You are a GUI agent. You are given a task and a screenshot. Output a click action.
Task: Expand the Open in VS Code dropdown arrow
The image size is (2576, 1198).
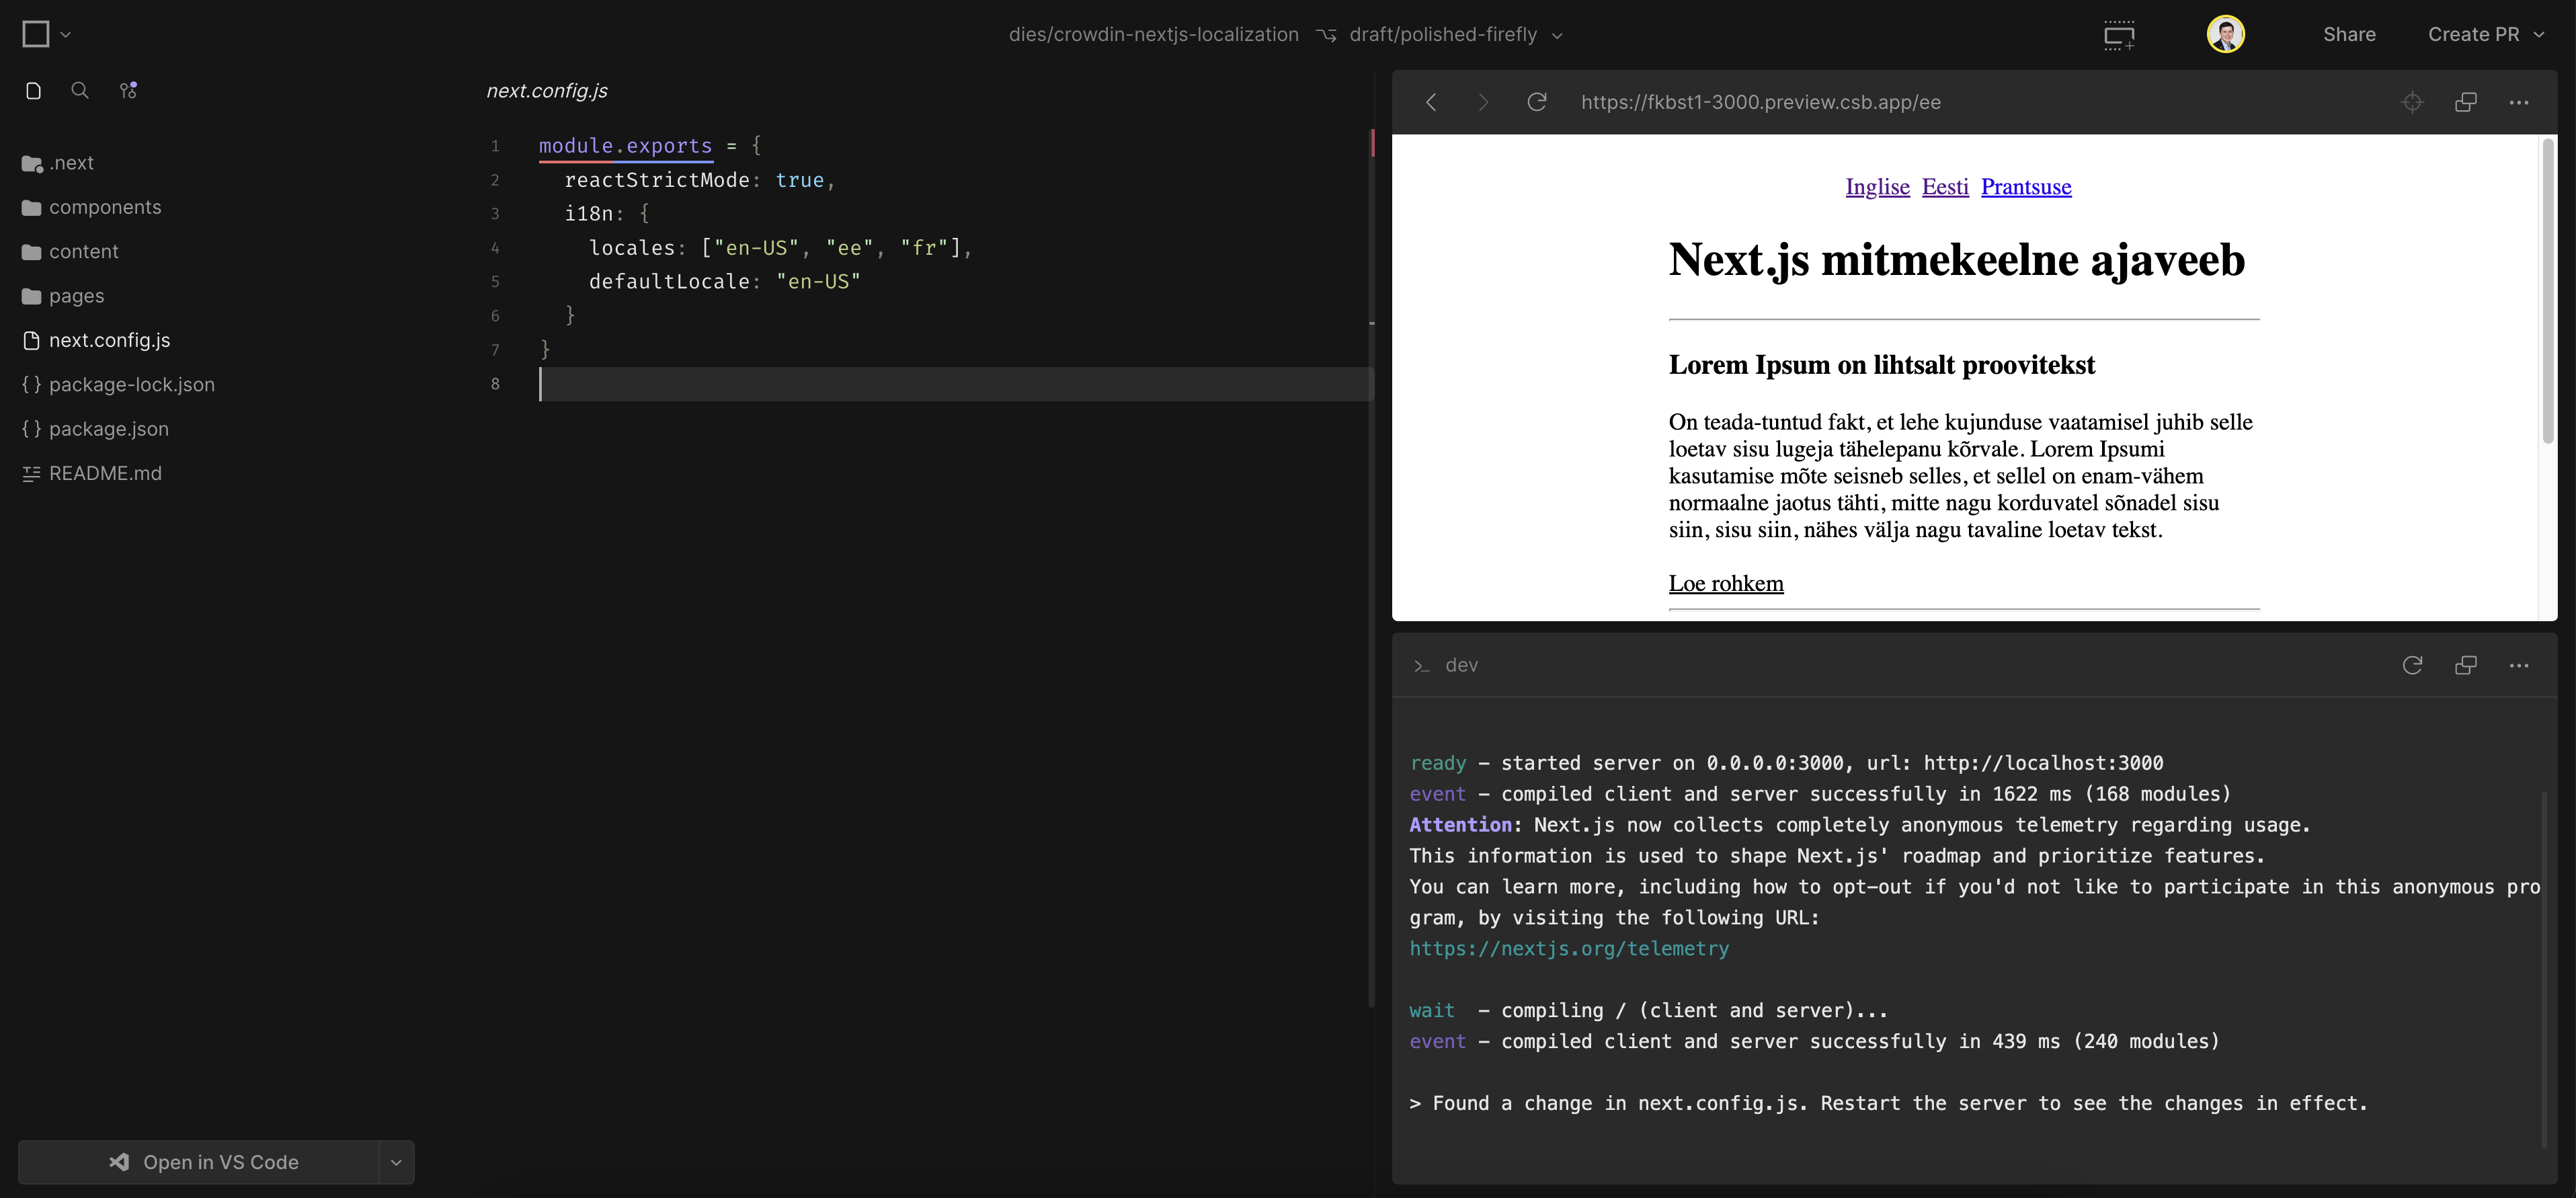396,1162
